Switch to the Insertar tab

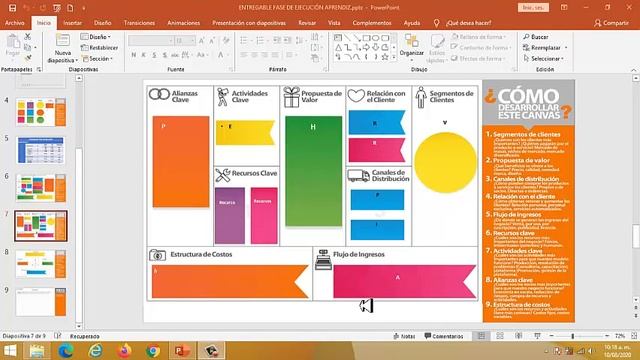pos(72,23)
